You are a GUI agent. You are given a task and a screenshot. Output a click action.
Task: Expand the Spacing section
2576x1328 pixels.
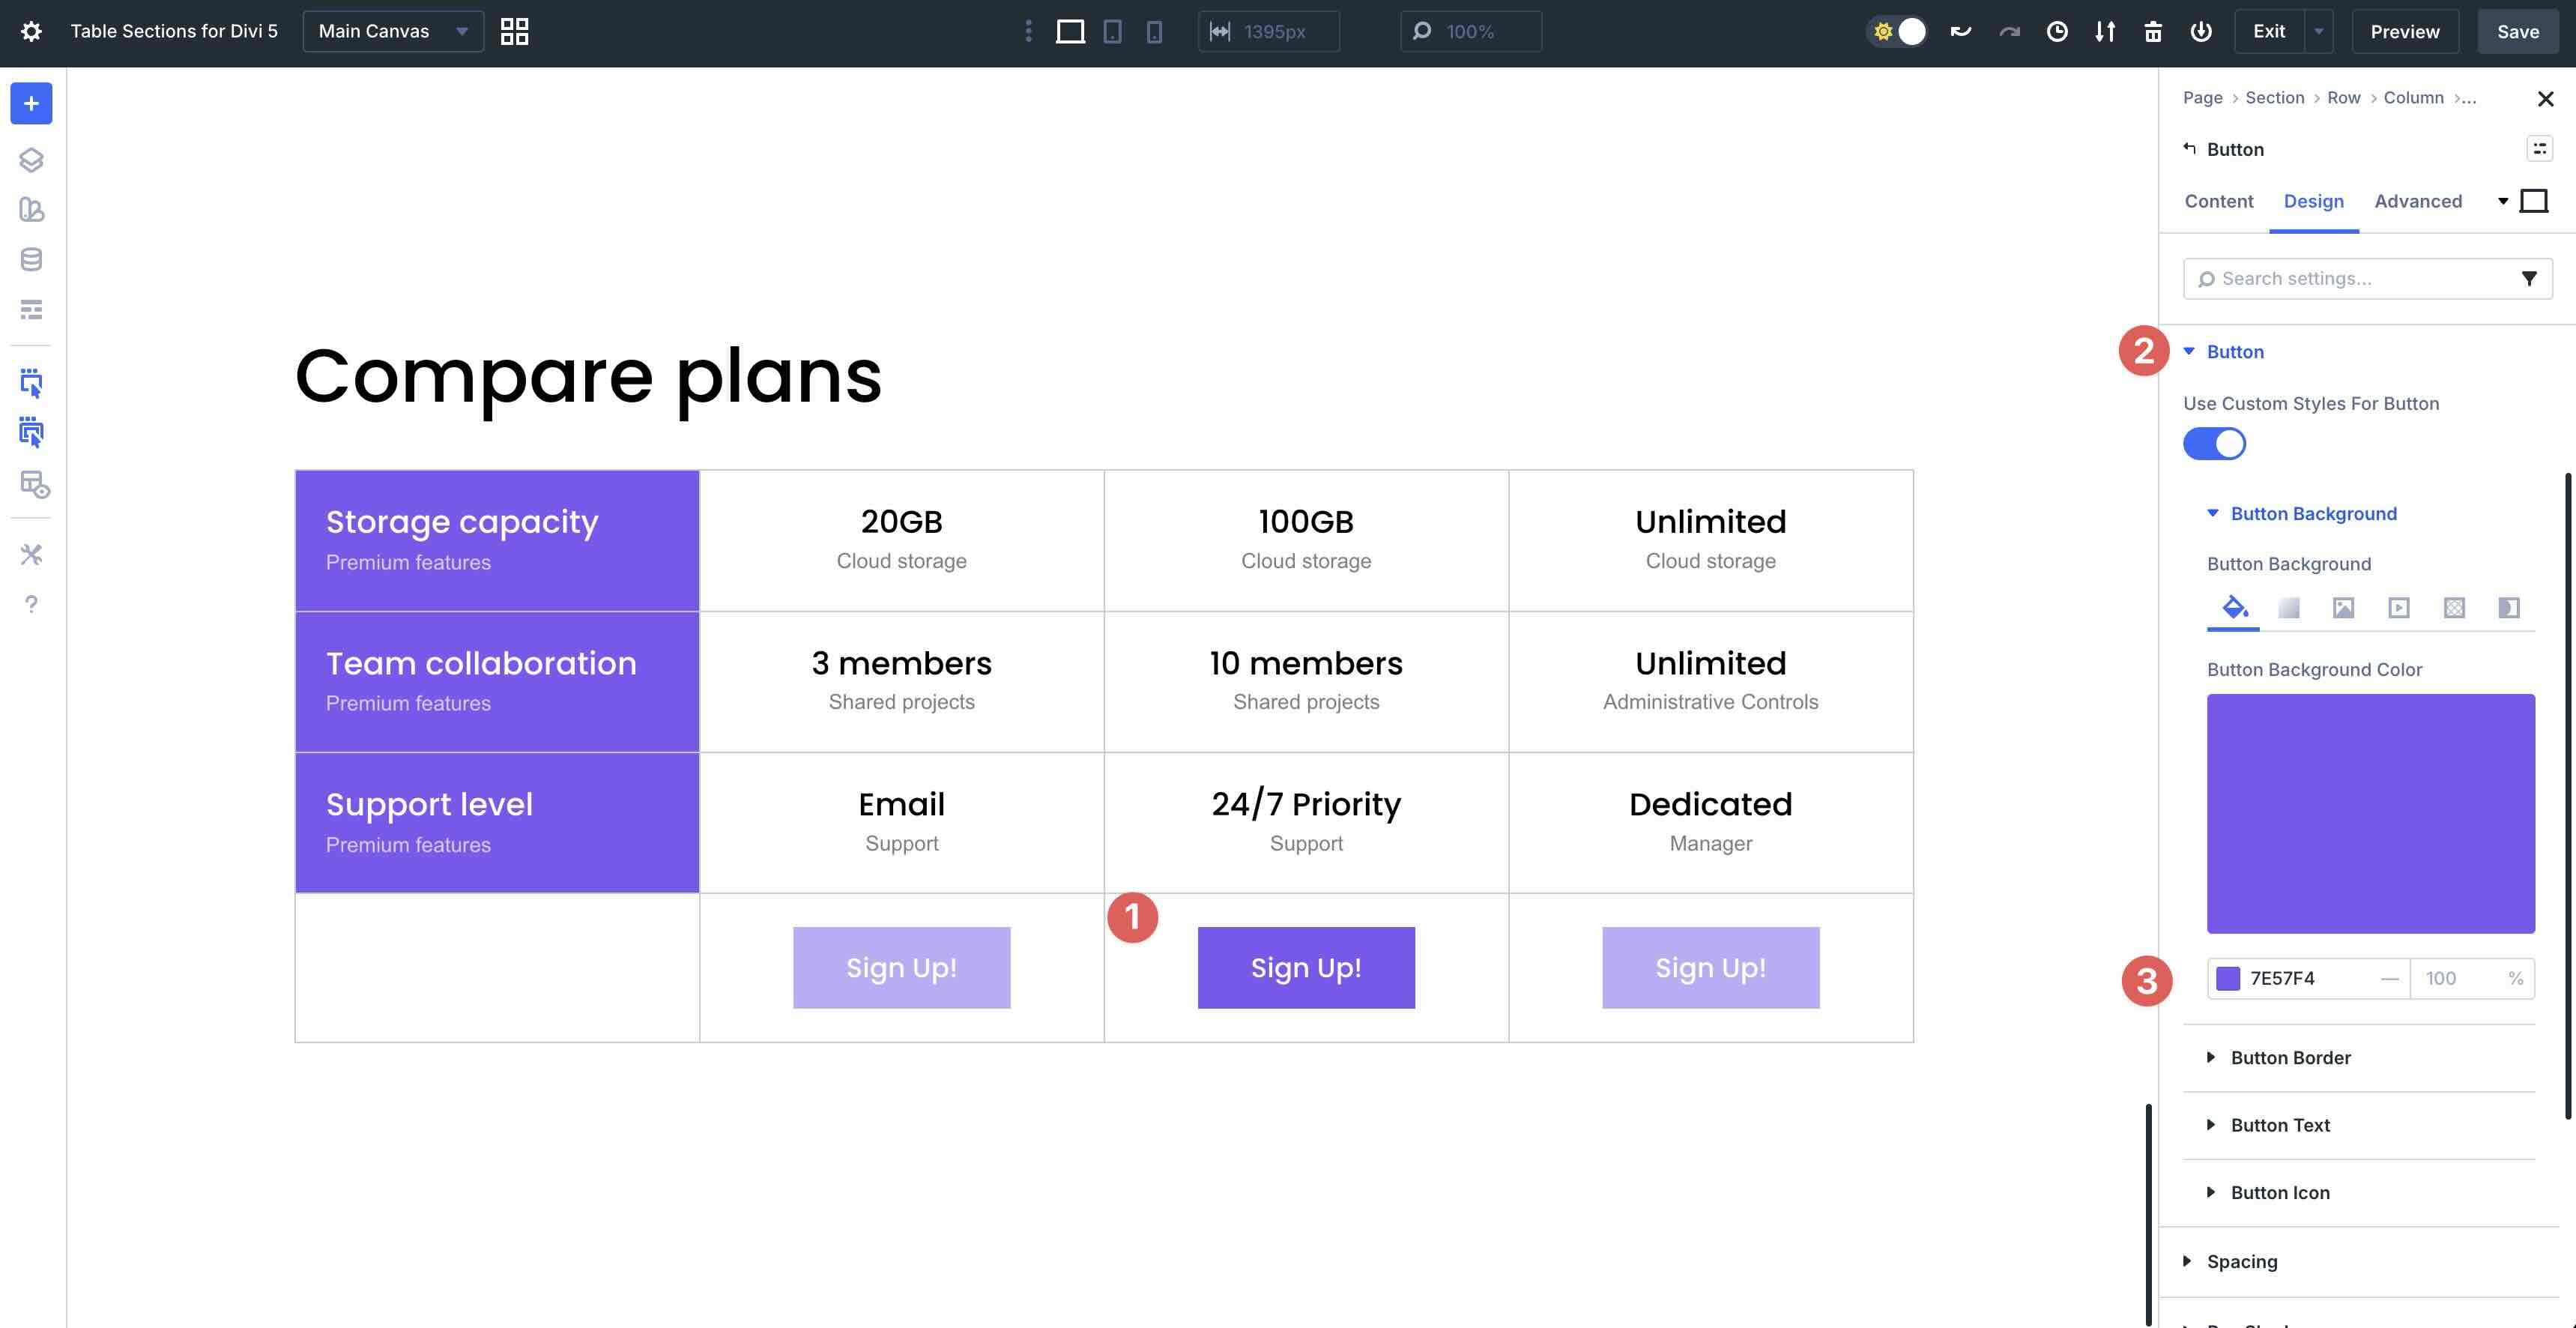pos(2242,1261)
